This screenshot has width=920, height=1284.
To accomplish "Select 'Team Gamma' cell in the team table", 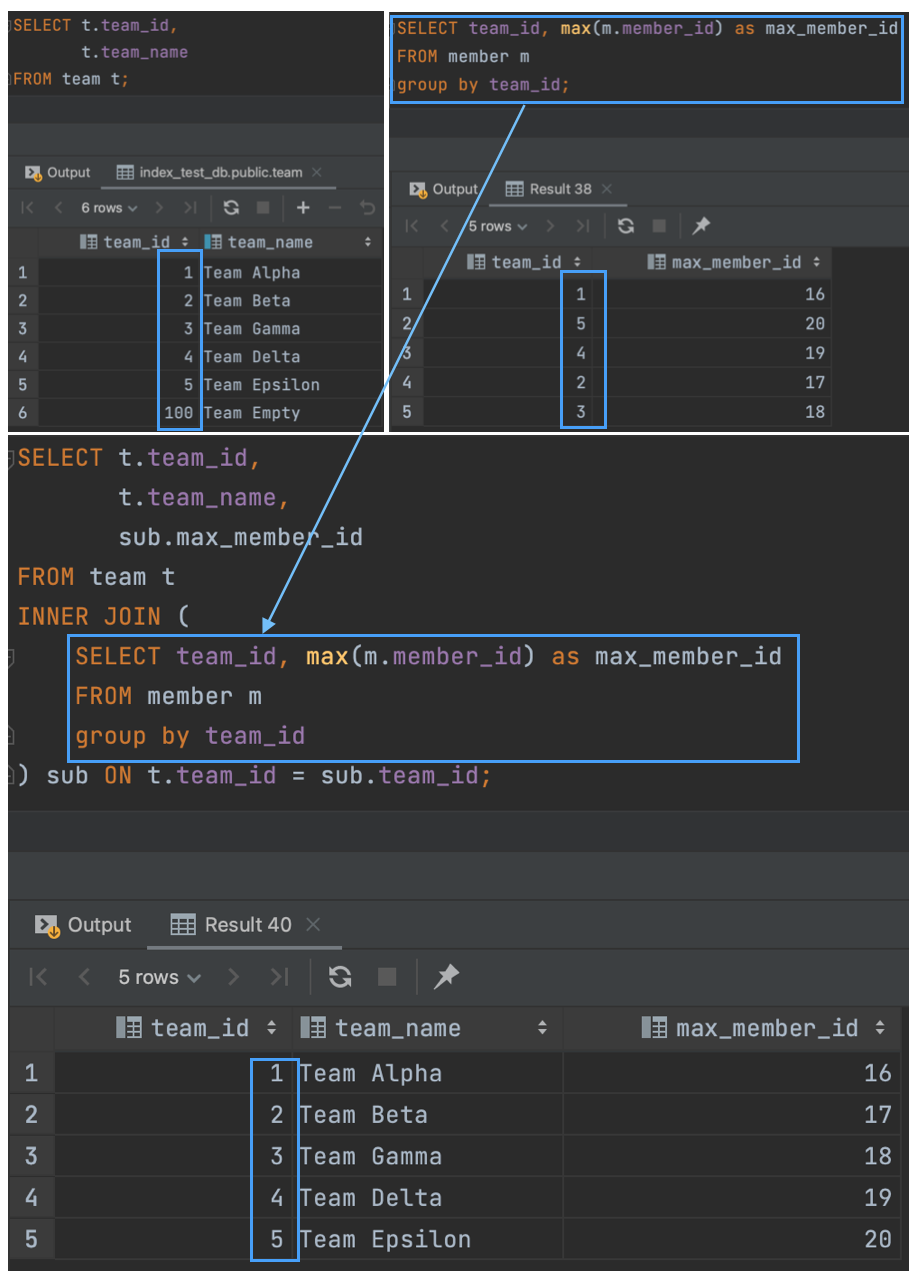I will coord(291,328).
